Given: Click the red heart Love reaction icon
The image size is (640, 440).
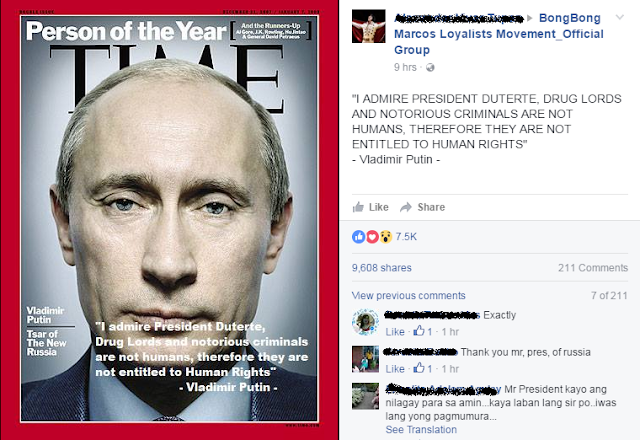Looking at the screenshot, I should [372, 237].
